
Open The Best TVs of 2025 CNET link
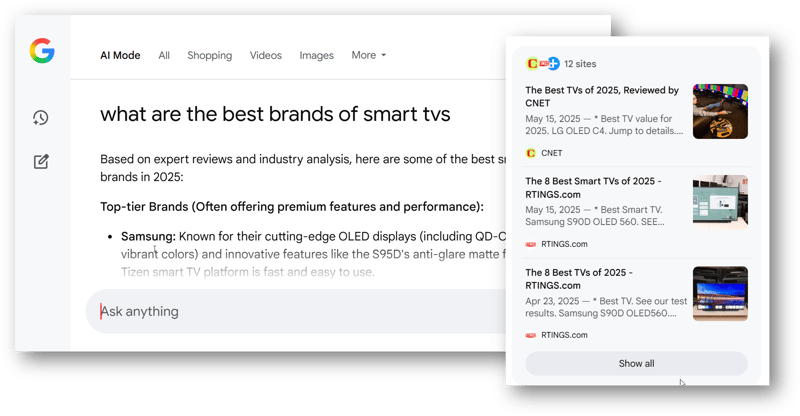[x=602, y=96]
